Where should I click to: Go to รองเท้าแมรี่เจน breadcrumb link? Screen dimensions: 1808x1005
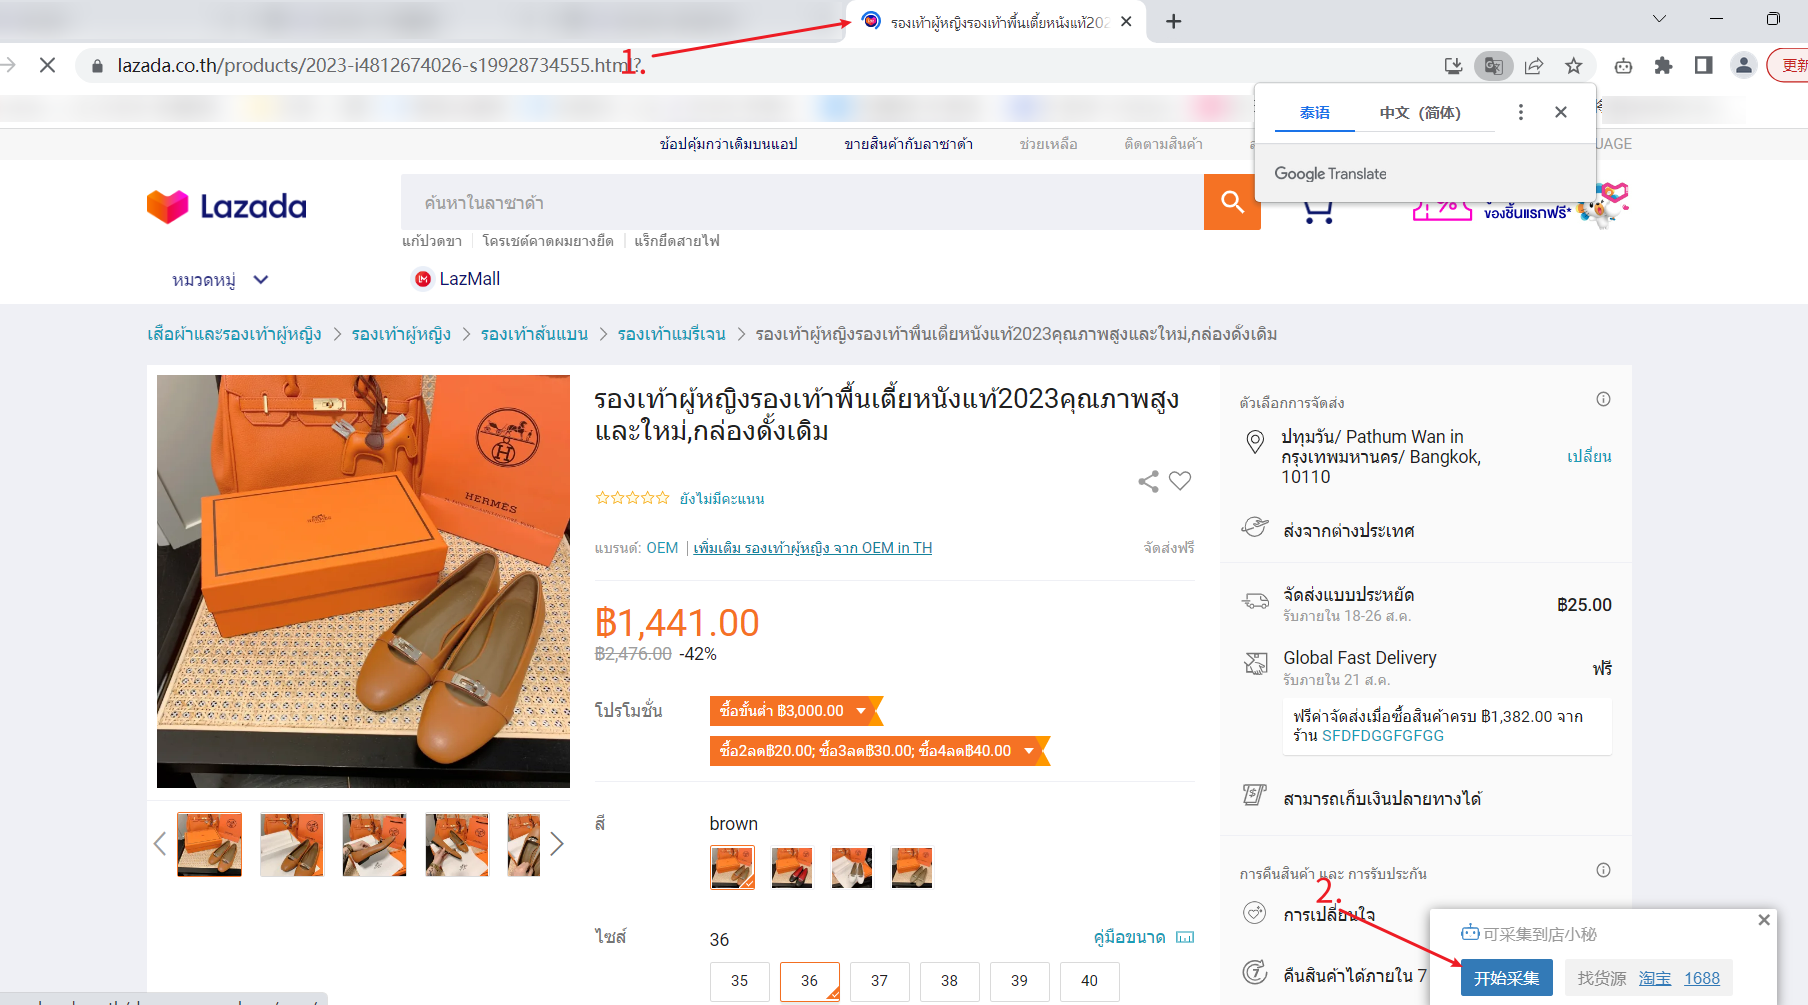tap(671, 334)
